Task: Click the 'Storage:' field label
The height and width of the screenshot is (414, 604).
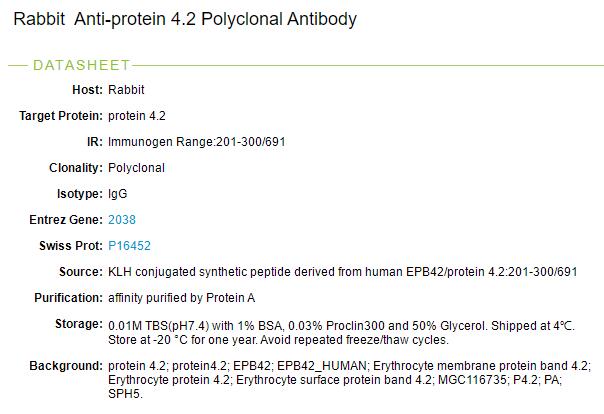Action: 76,325
